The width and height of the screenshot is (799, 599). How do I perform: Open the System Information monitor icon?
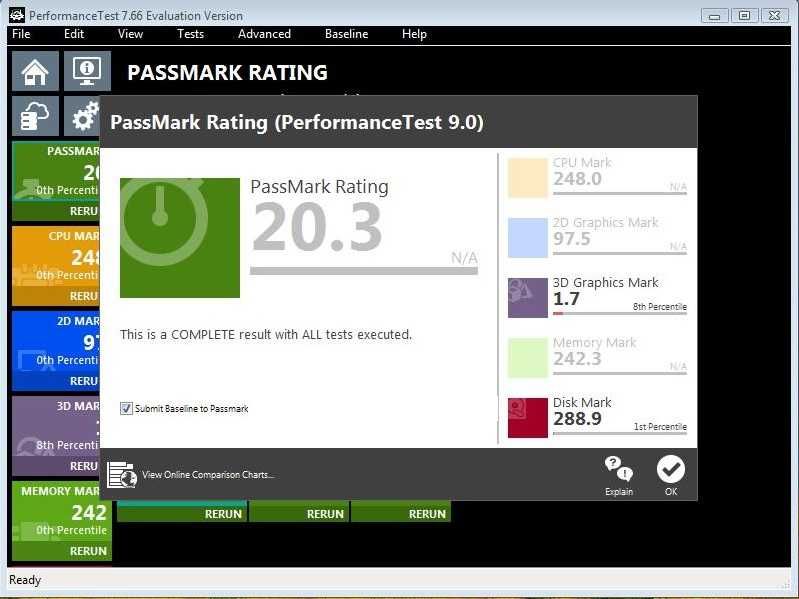click(87, 71)
